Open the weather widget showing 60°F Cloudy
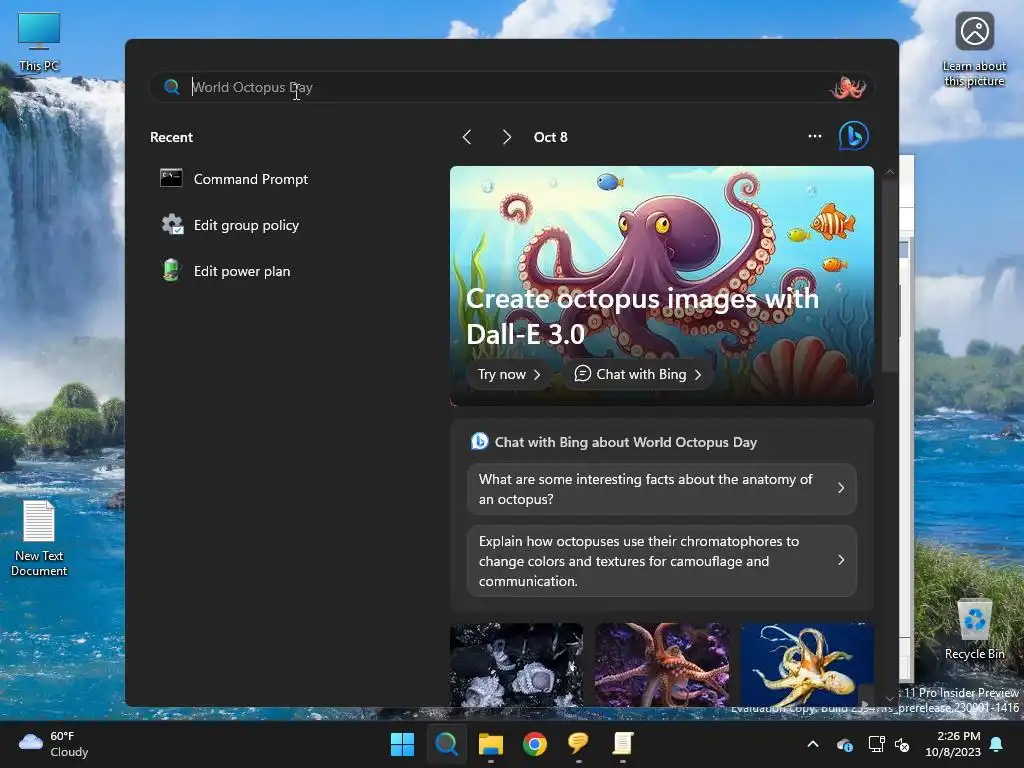Image resolution: width=1024 pixels, height=768 pixels. tap(54, 744)
